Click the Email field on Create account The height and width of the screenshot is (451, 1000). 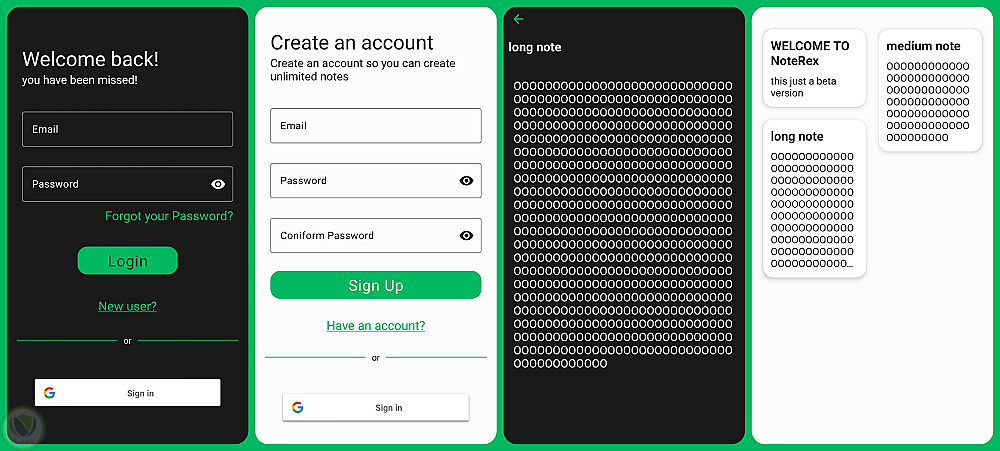376,126
